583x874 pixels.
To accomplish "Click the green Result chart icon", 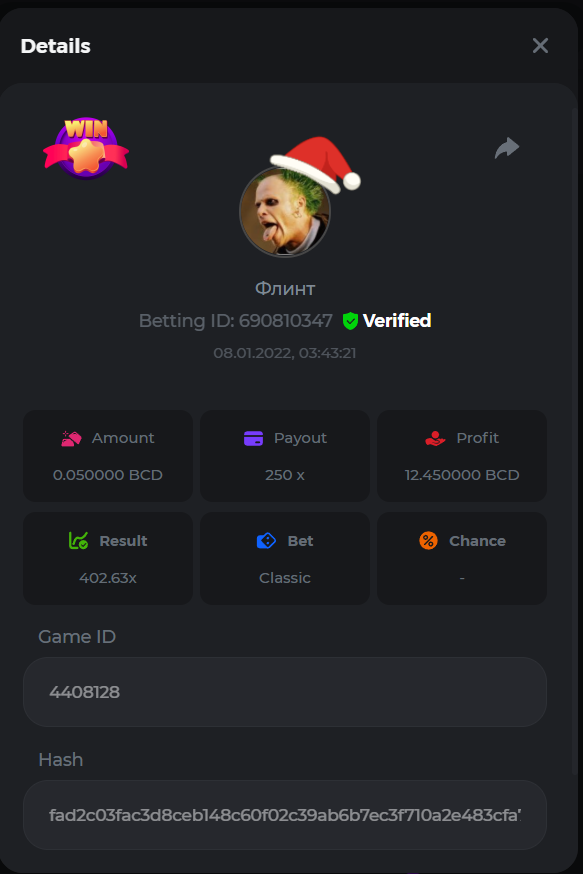I will click(x=79, y=541).
